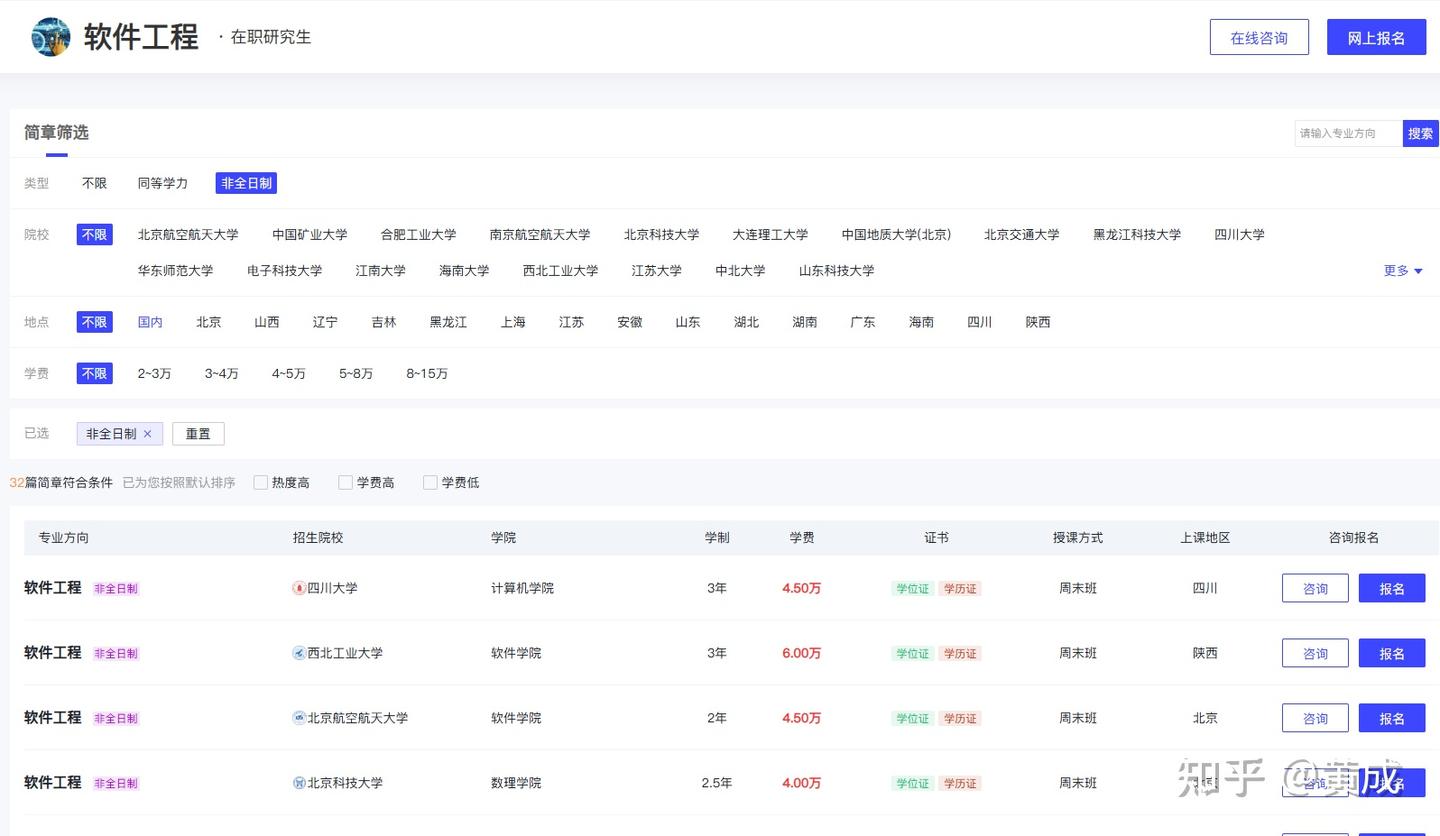Filter schools by 电子科技大学
This screenshot has width=1440, height=836.
tap(285, 271)
